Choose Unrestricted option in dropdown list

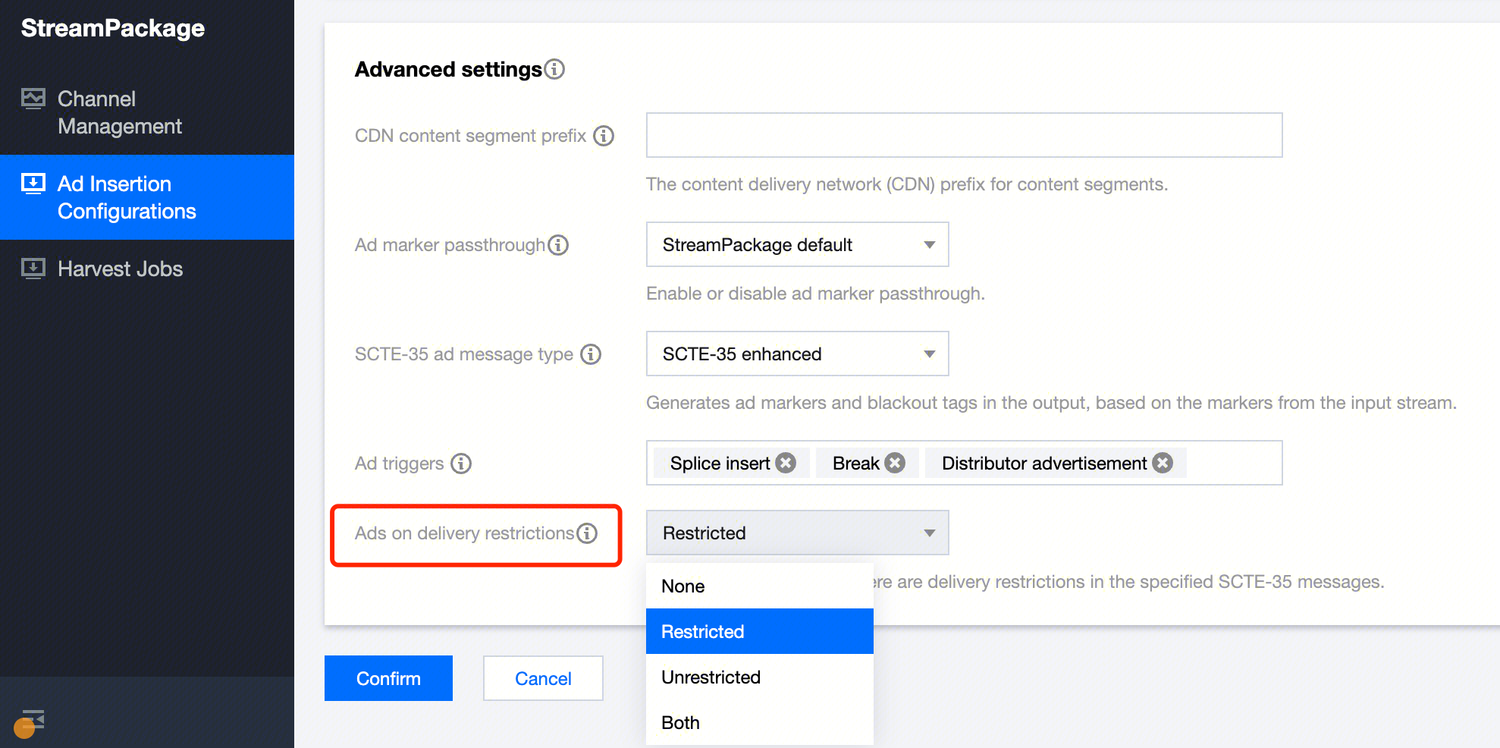pyautogui.click(x=711, y=677)
